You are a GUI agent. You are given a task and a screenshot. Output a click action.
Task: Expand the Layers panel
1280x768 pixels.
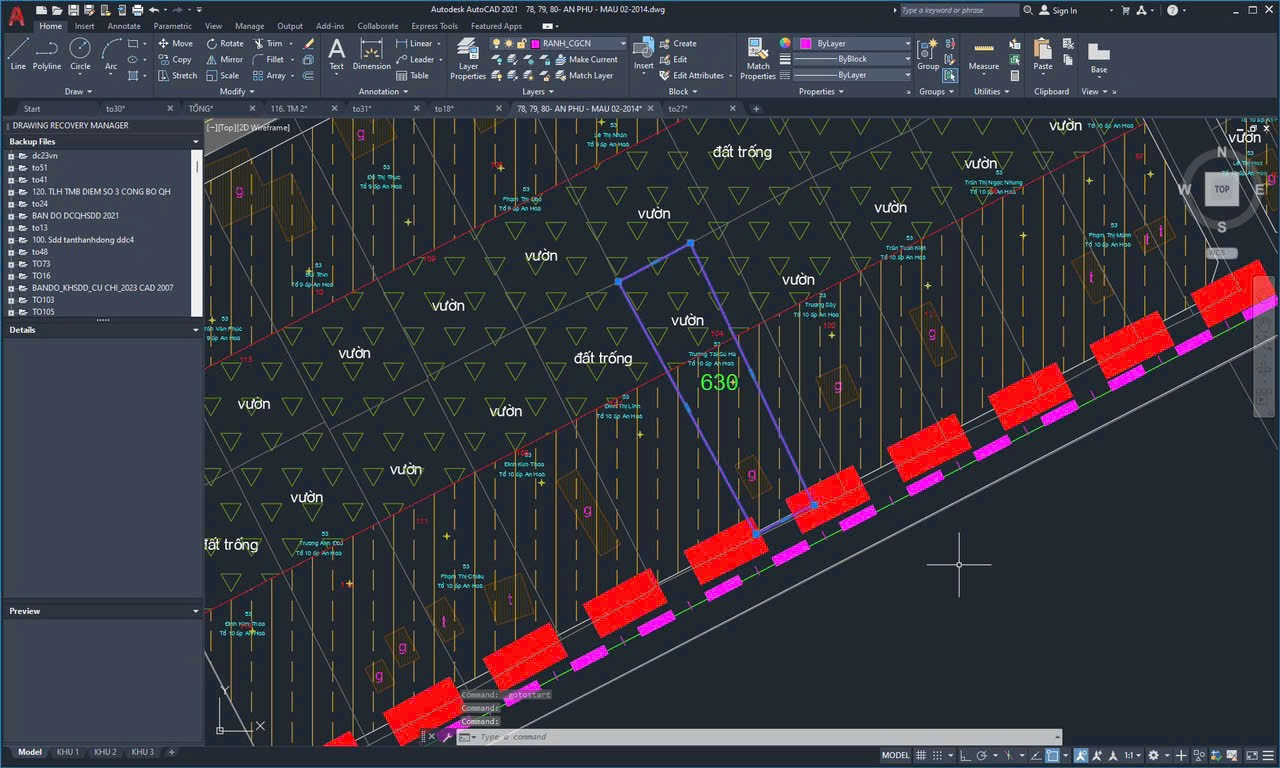tap(537, 91)
